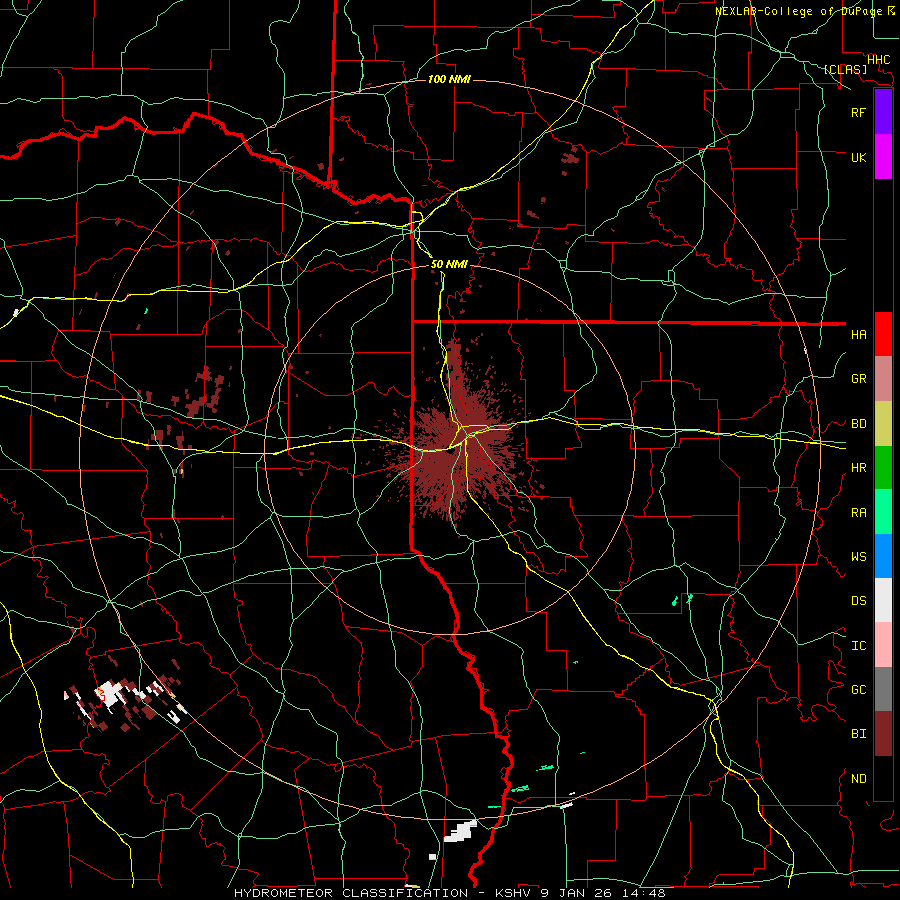Click the RF purple legend swatch
Image resolution: width=900 pixels, height=900 pixels.
point(883,112)
